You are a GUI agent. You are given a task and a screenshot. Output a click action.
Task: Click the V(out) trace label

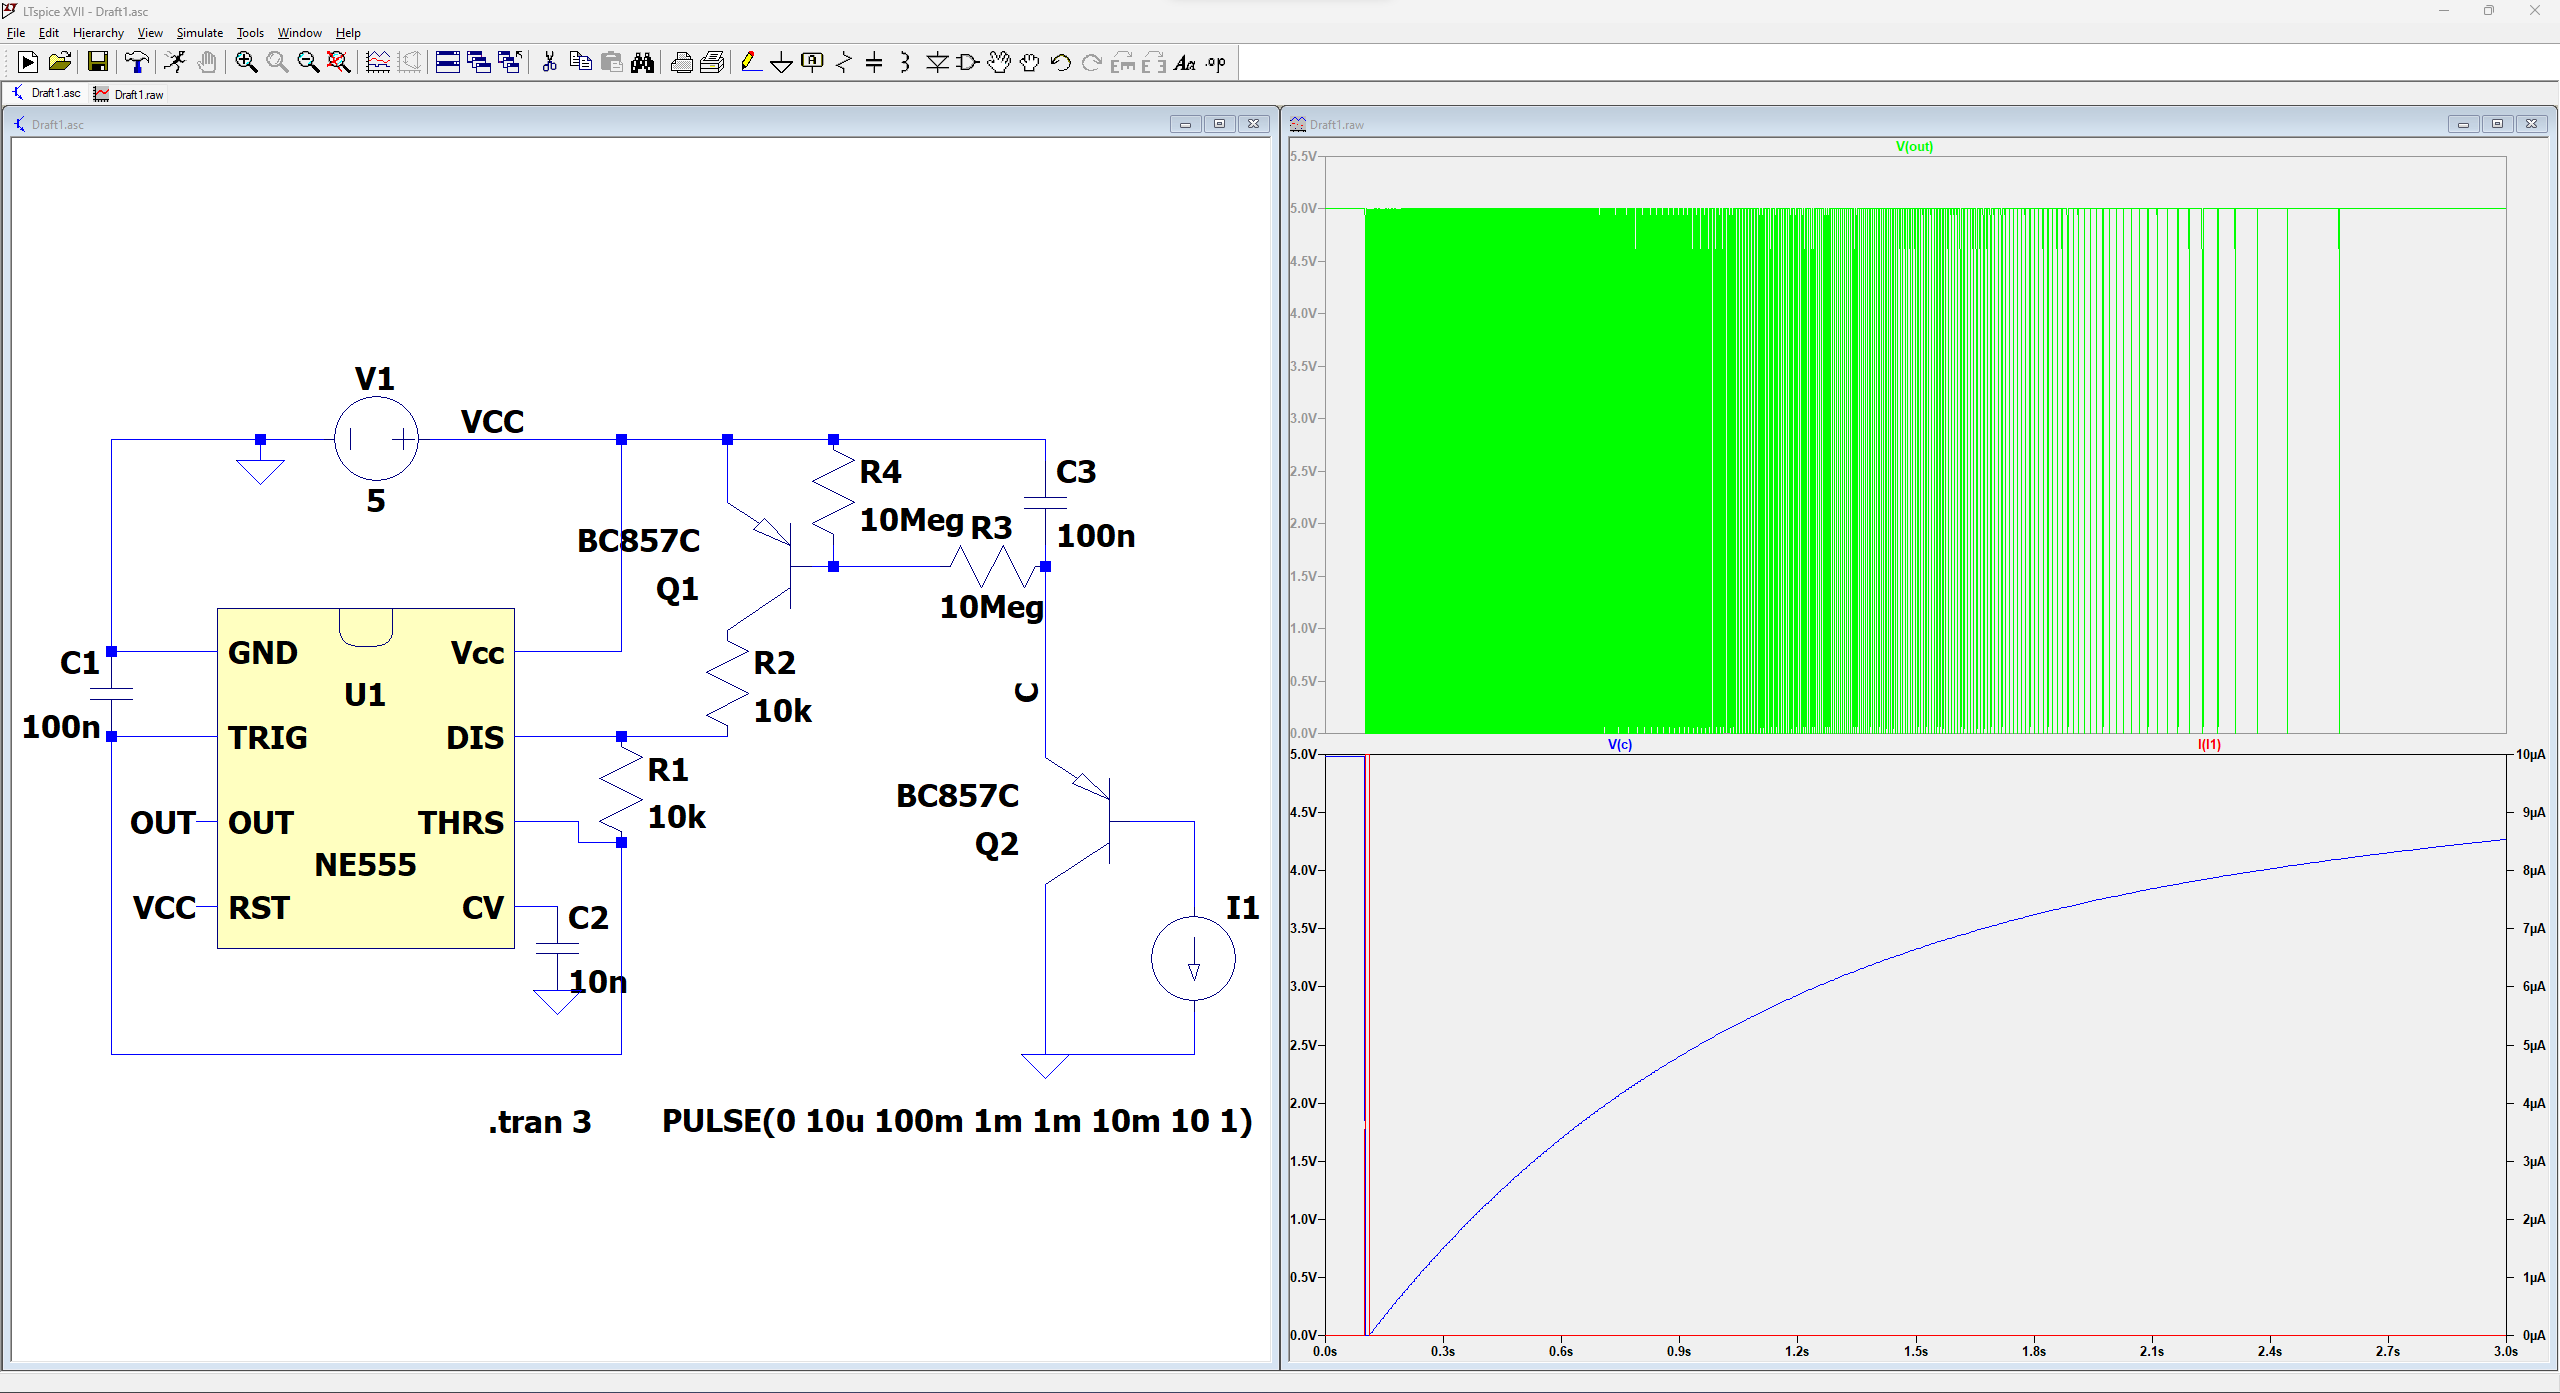coord(1914,146)
